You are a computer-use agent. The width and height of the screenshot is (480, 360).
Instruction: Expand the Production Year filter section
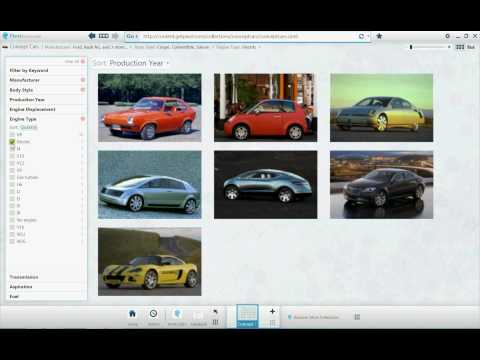(x=45, y=99)
